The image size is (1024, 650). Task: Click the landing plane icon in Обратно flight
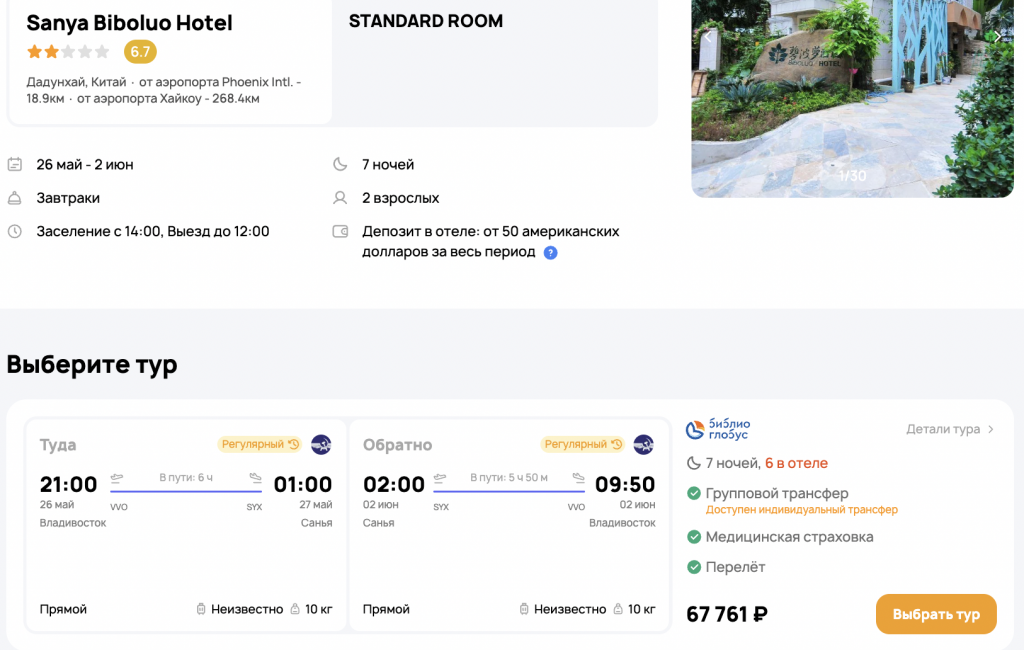[579, 478]
